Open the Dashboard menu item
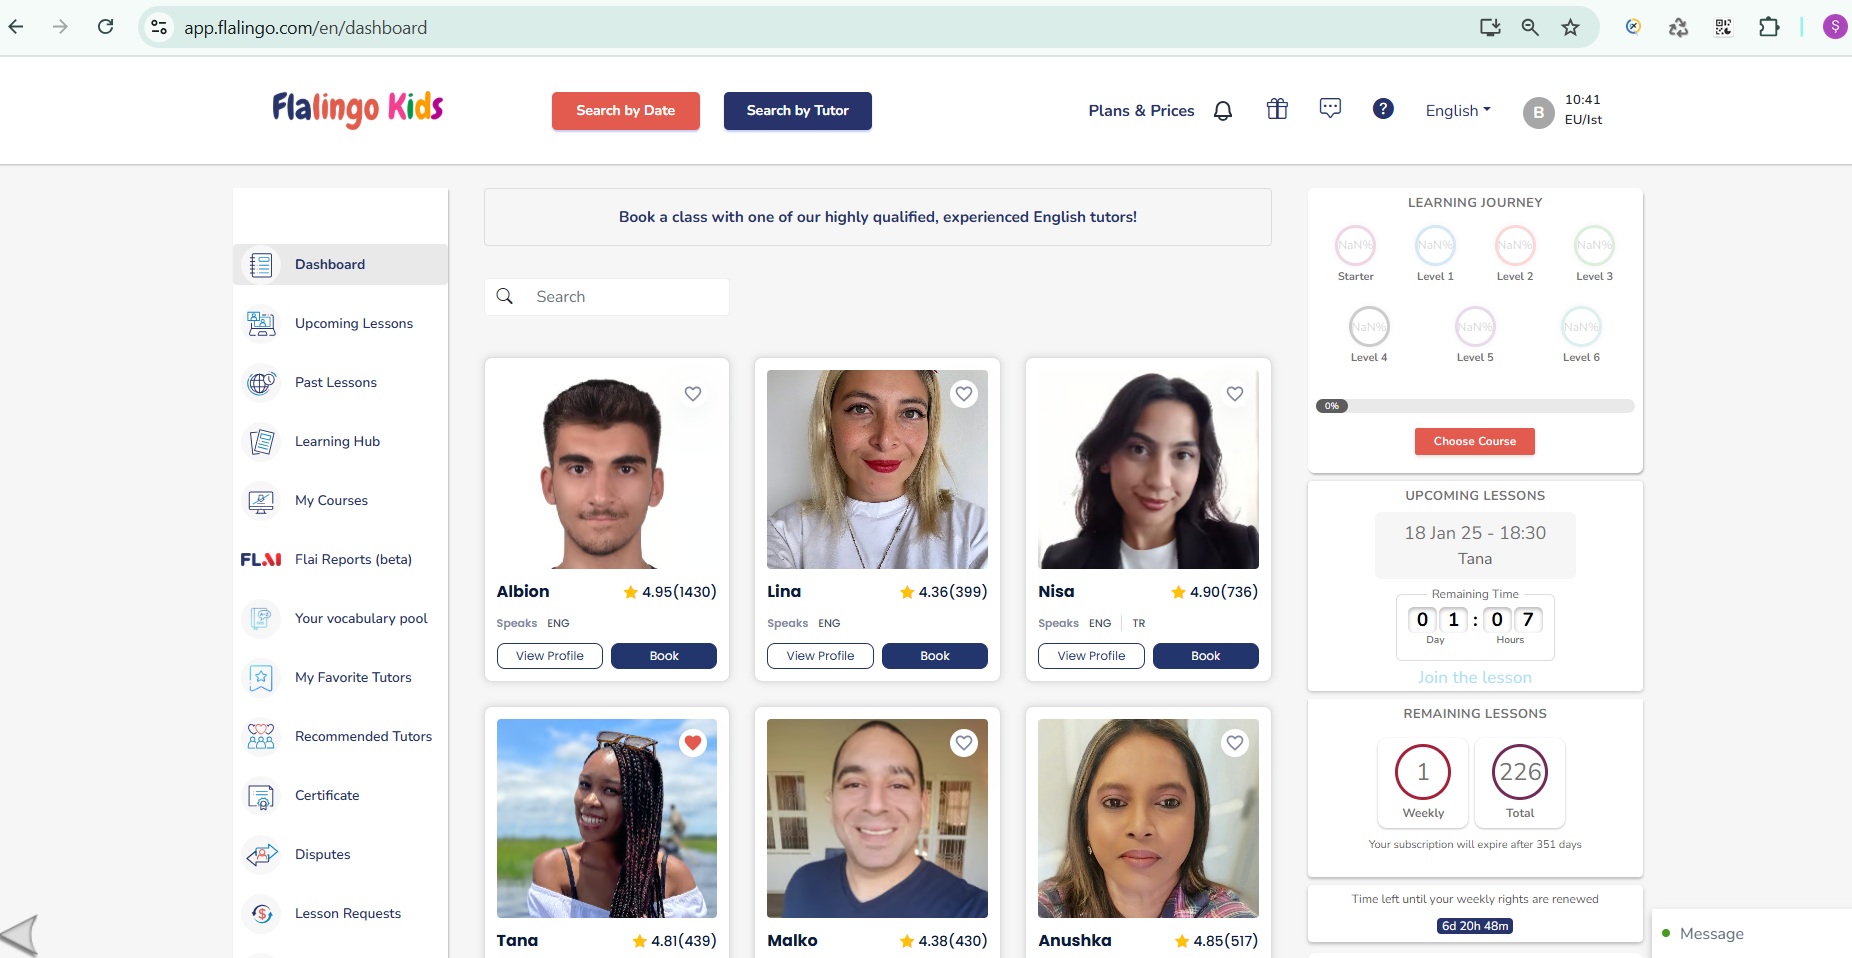 (x=340, y=265)
